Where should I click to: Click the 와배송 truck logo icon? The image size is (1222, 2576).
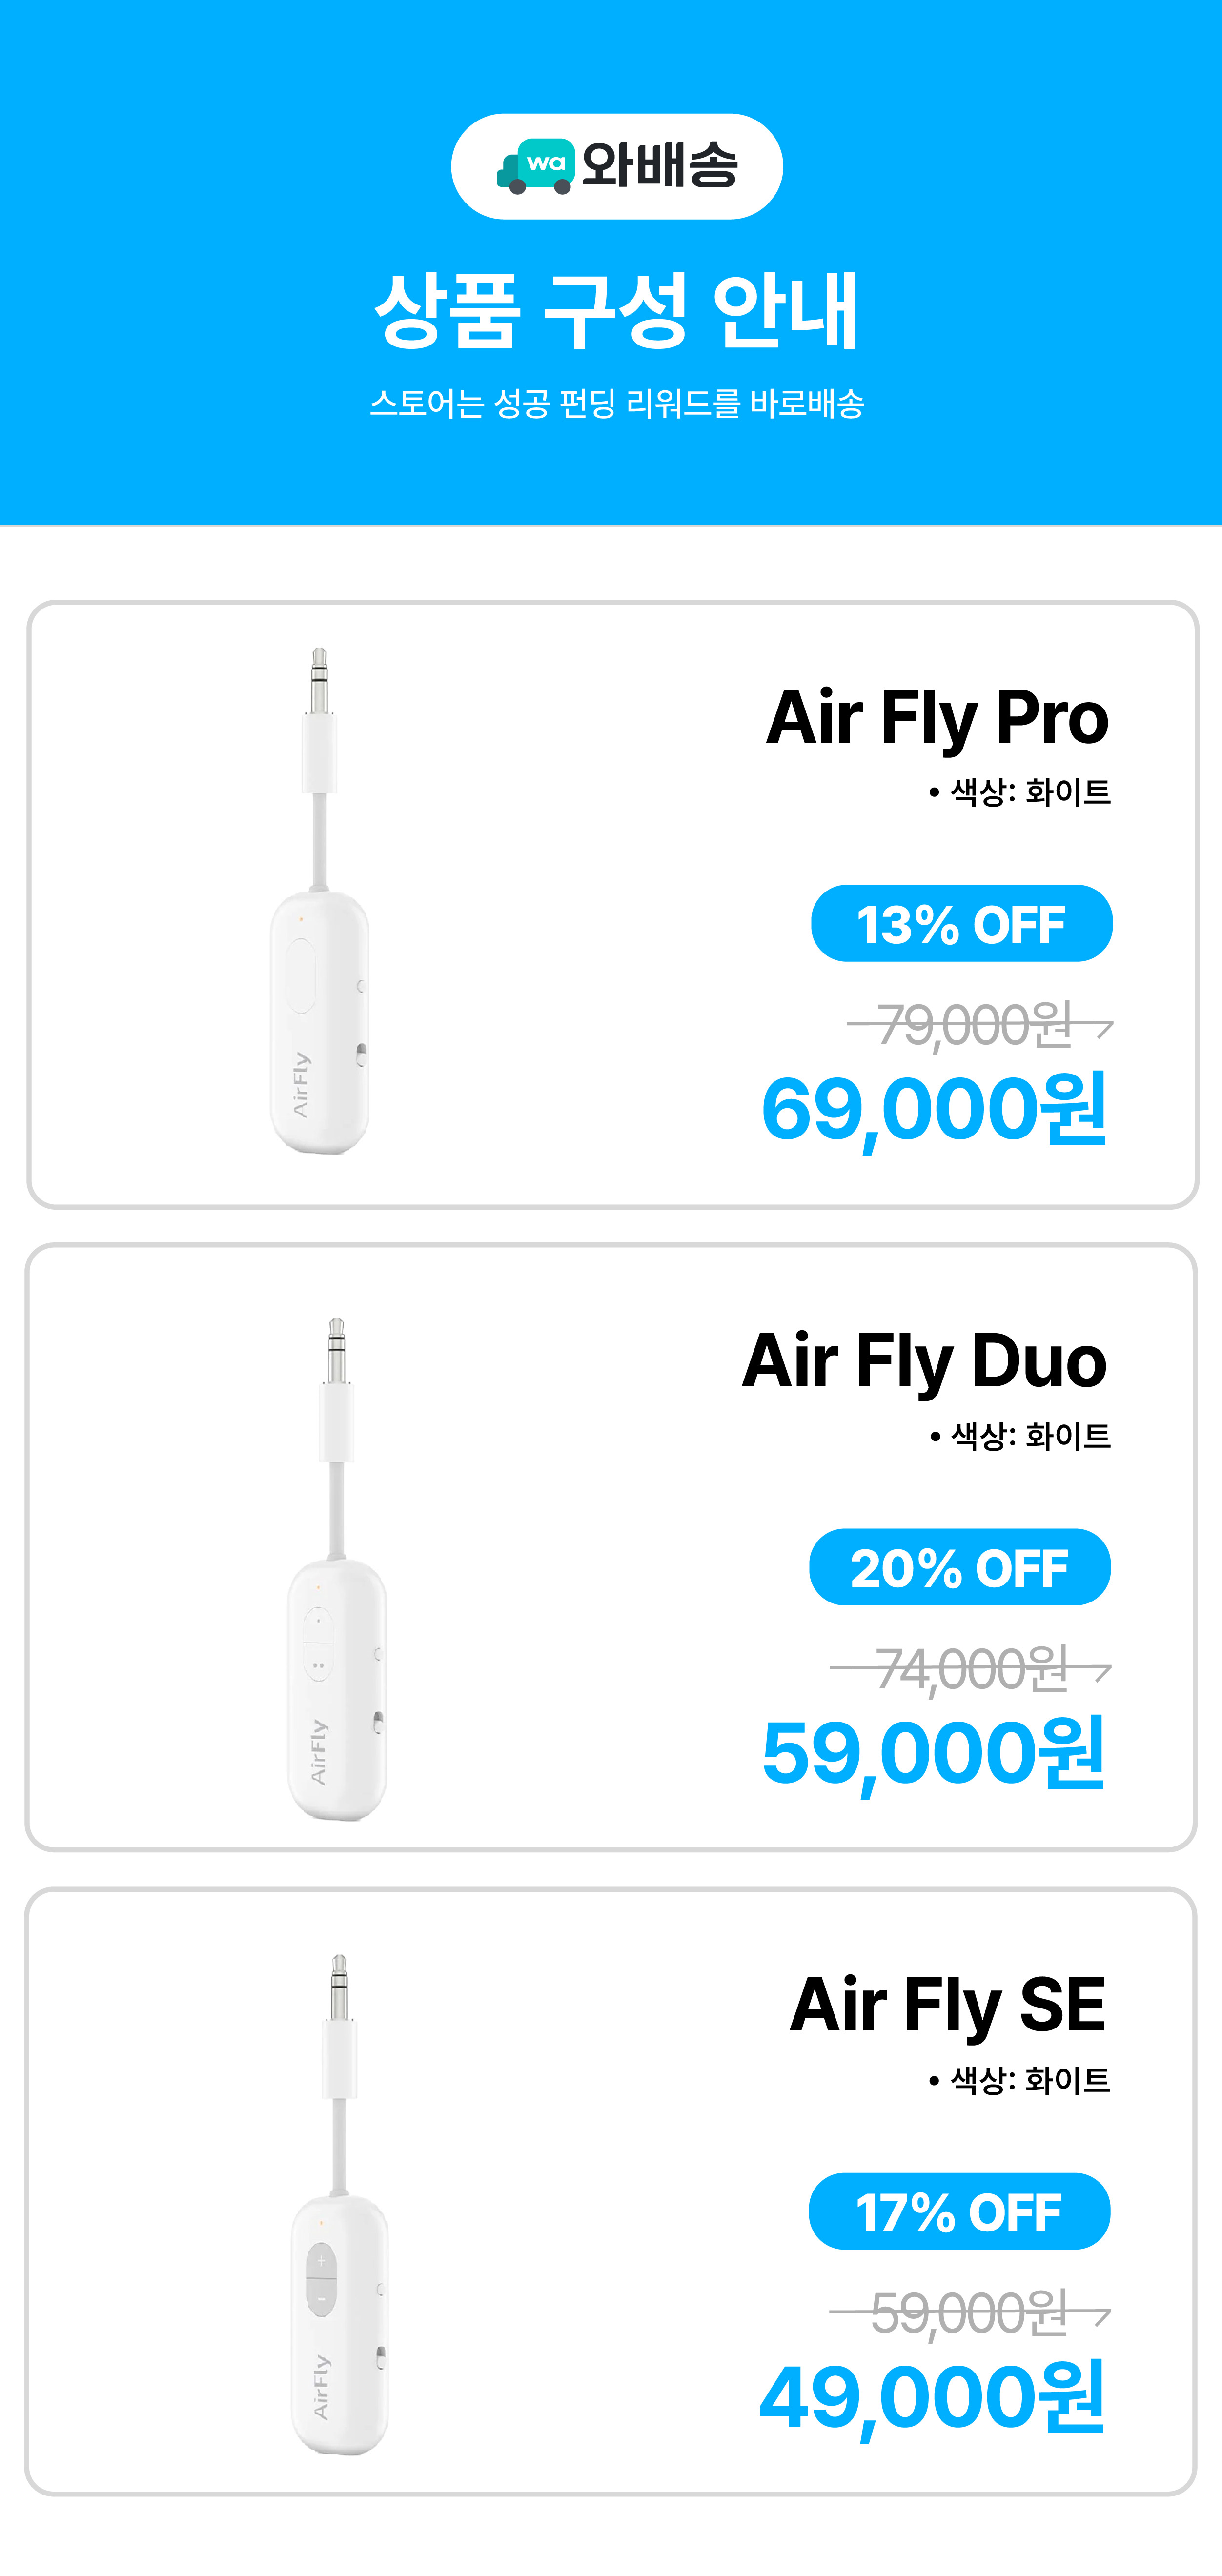[536, 166]
